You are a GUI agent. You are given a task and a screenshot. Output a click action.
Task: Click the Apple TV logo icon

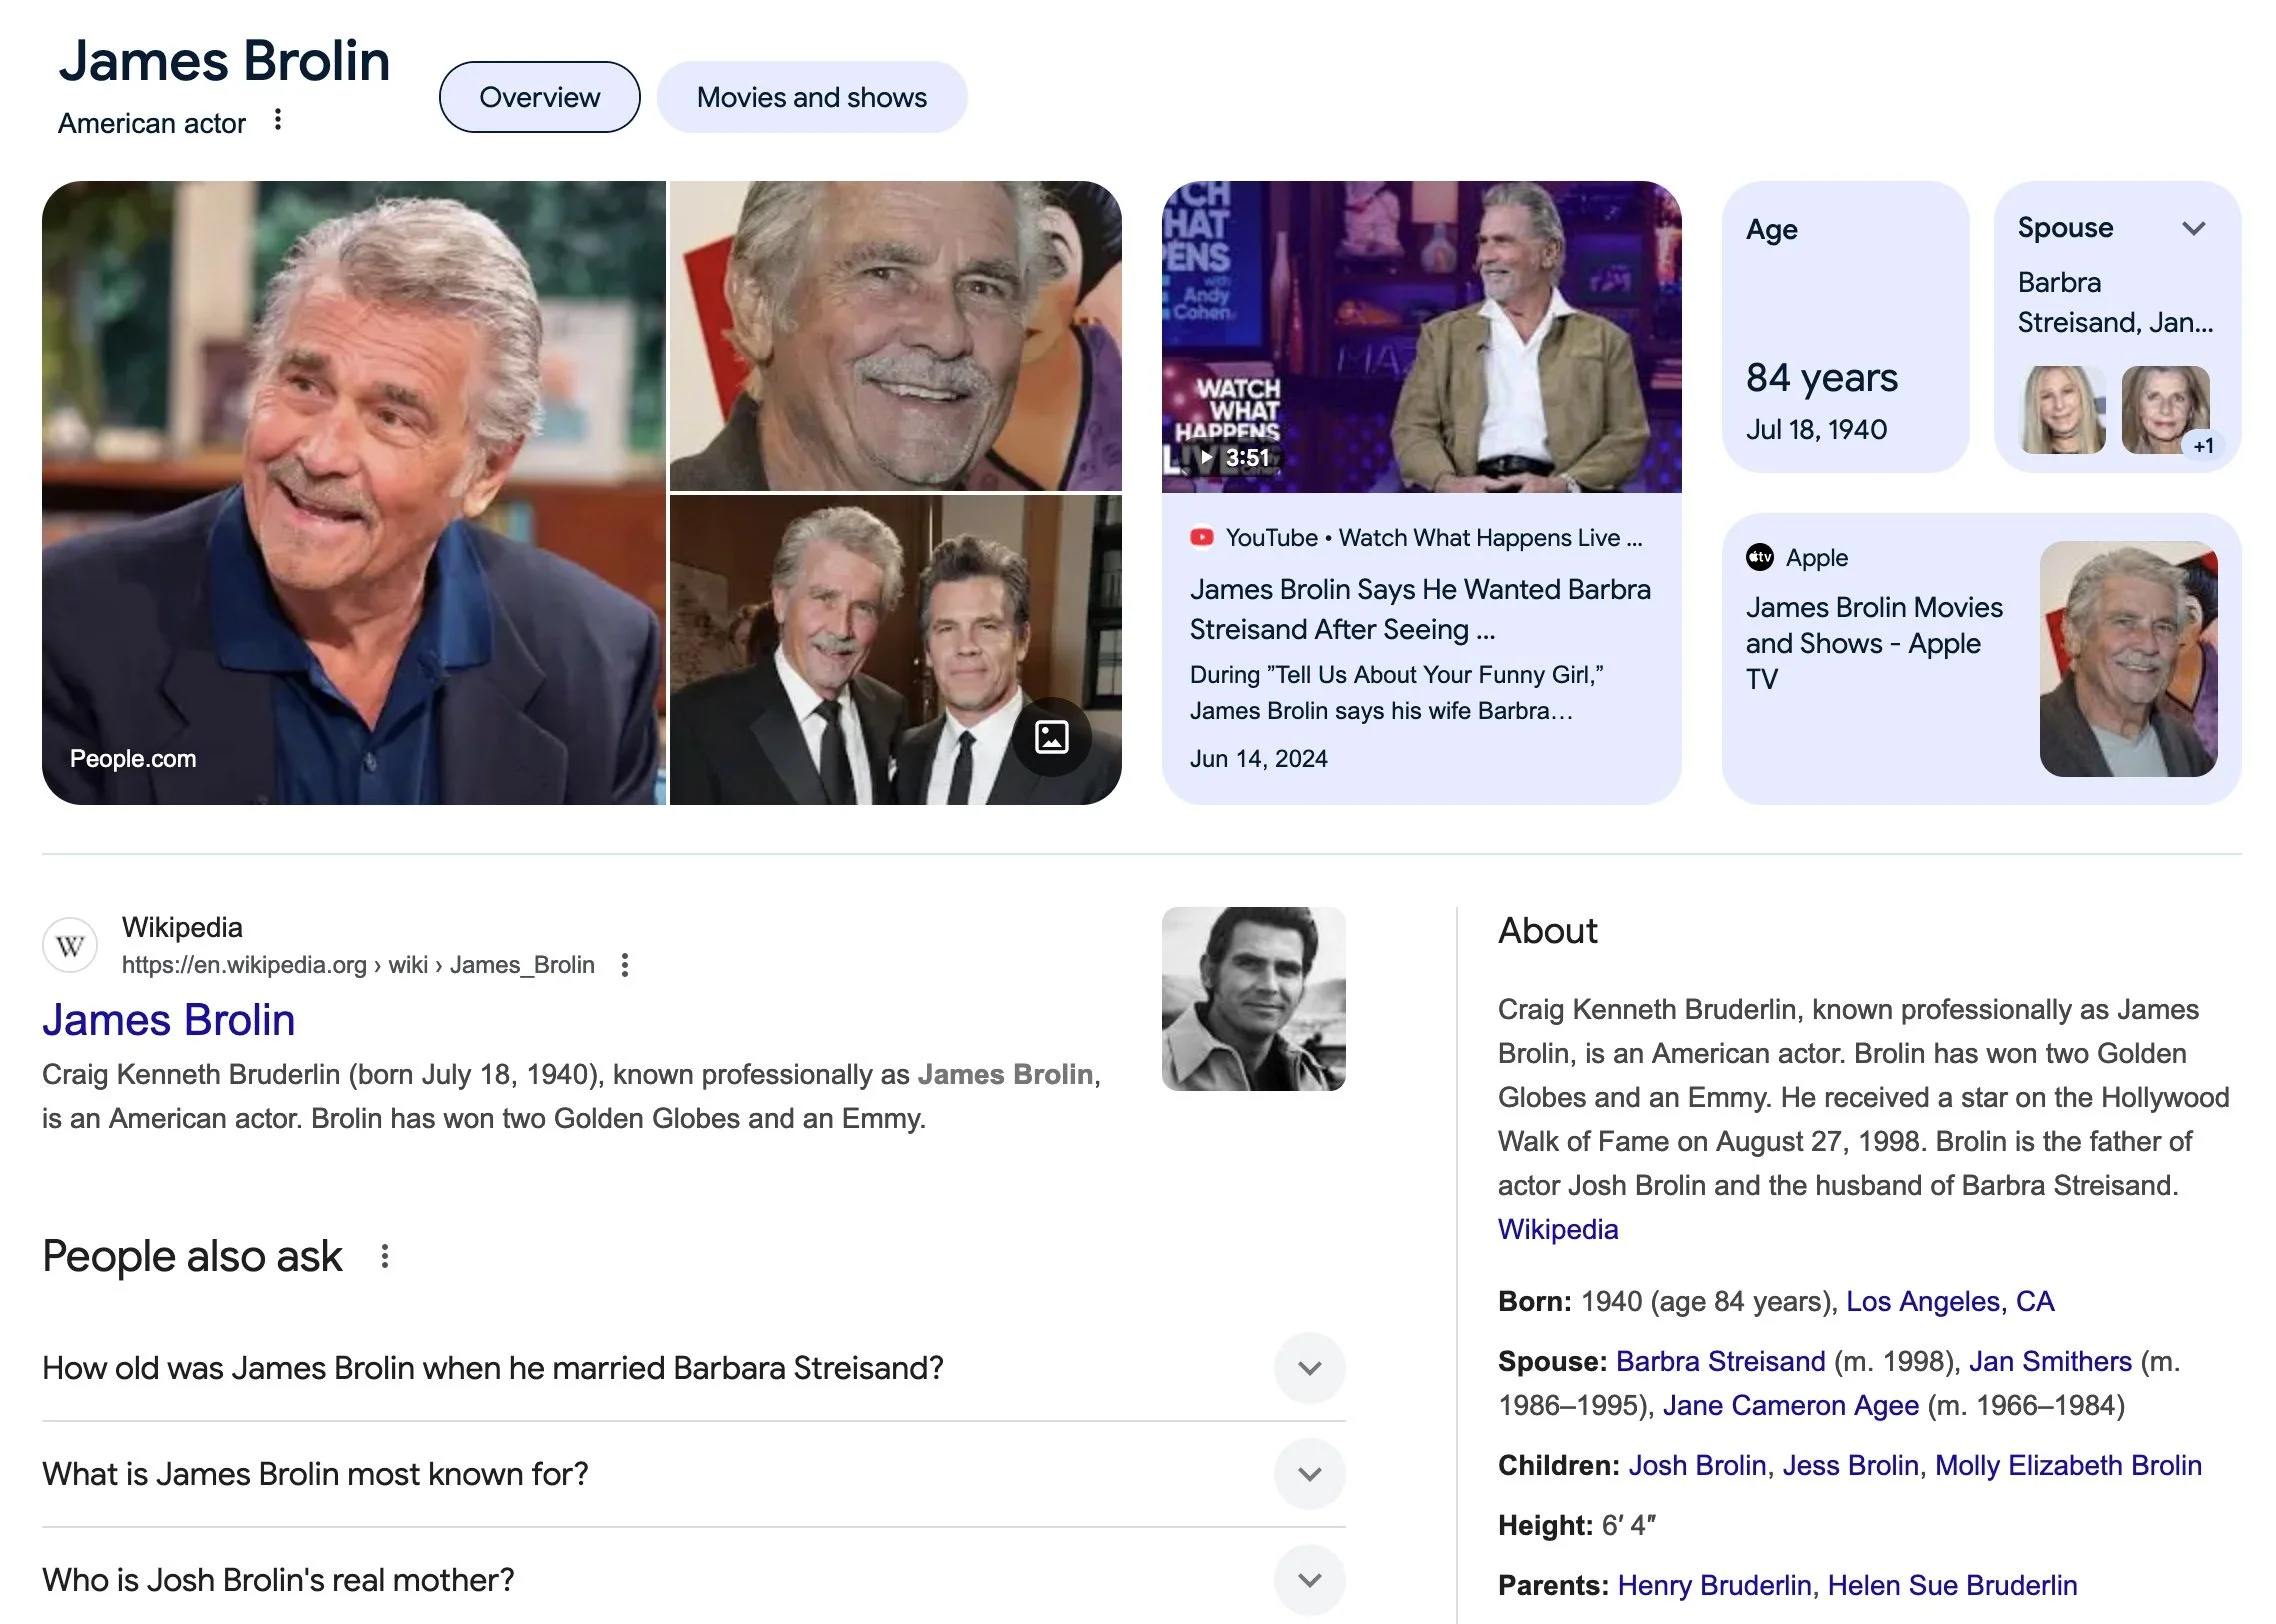click(1760, 557)
